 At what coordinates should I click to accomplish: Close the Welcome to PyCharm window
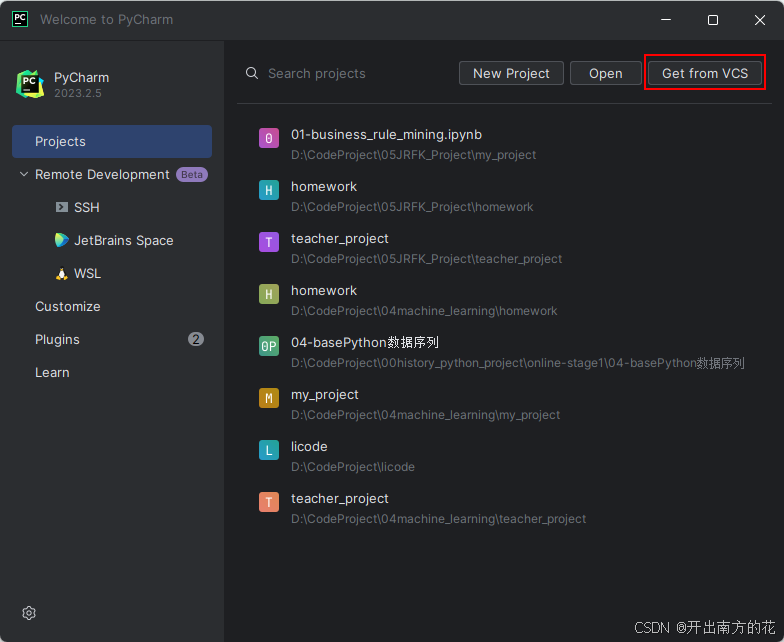tap(760, 20)
